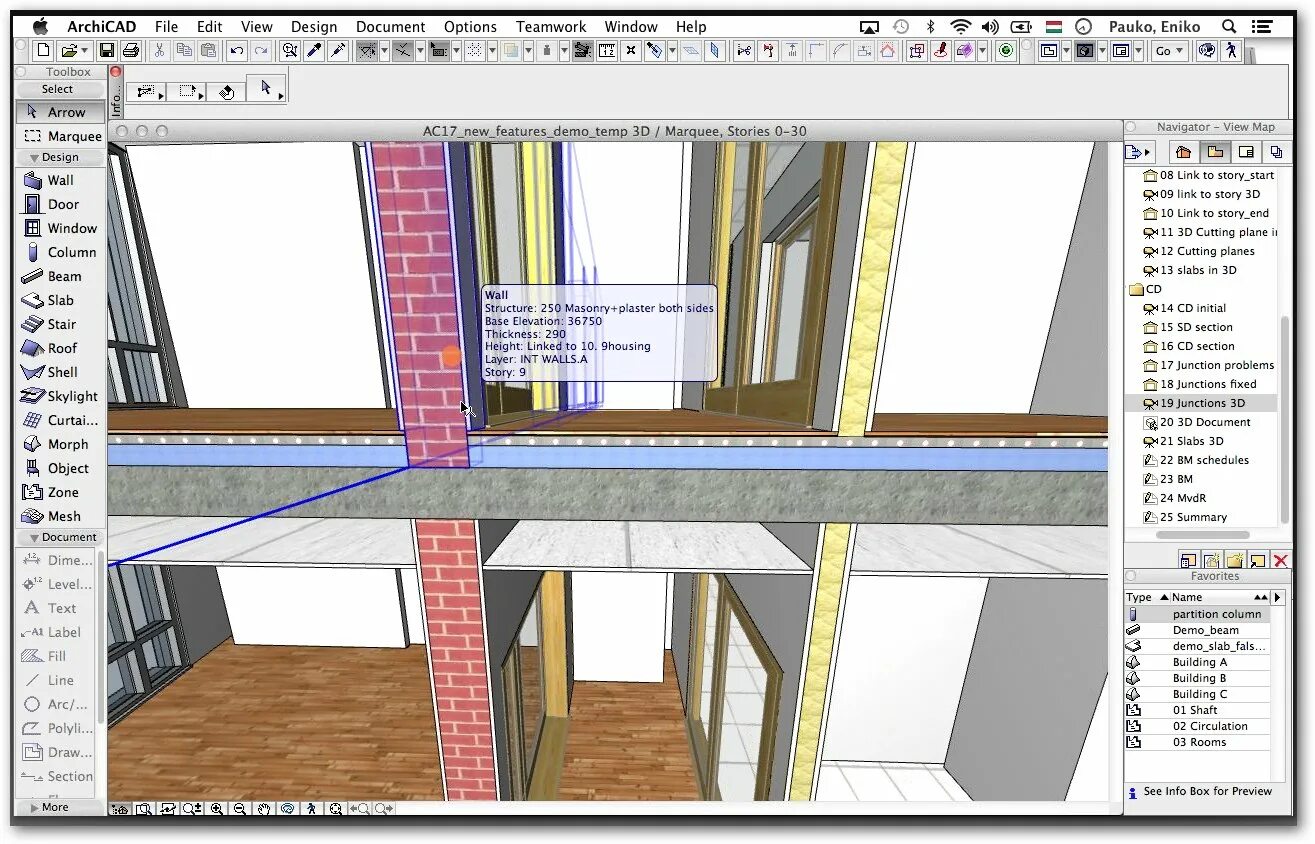Activate the Curtain Wall tool

[x=60, y=420]
